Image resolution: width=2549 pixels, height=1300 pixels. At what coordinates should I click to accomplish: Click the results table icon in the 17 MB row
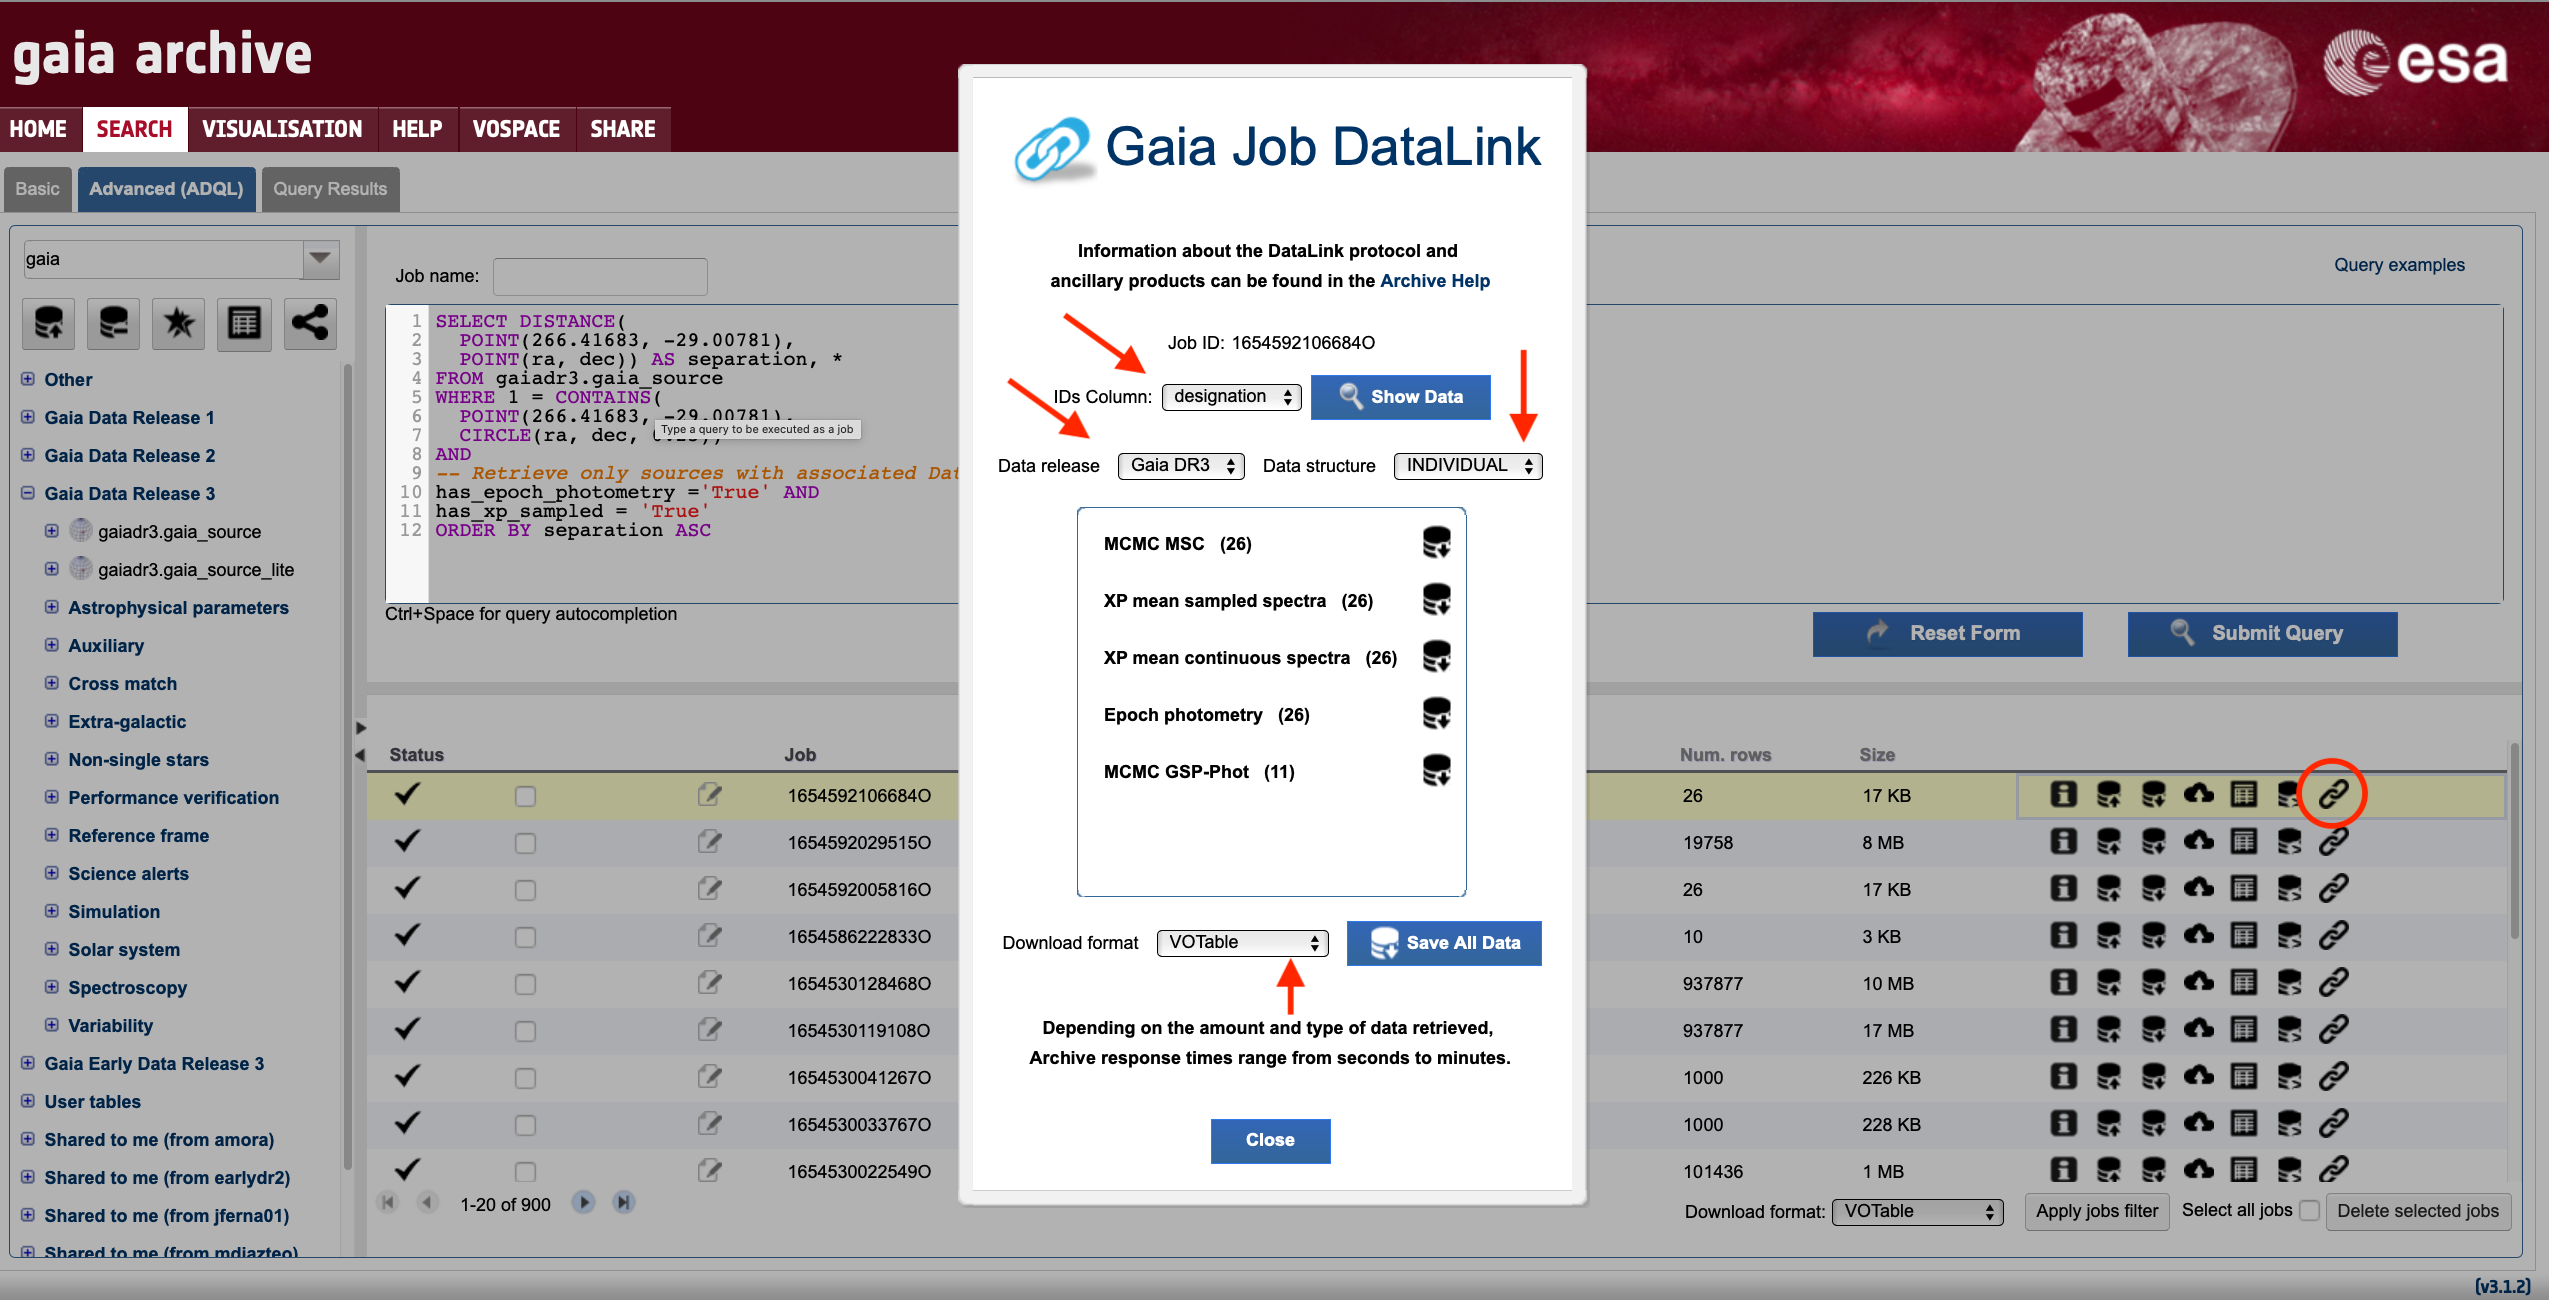point(2244,1030)
